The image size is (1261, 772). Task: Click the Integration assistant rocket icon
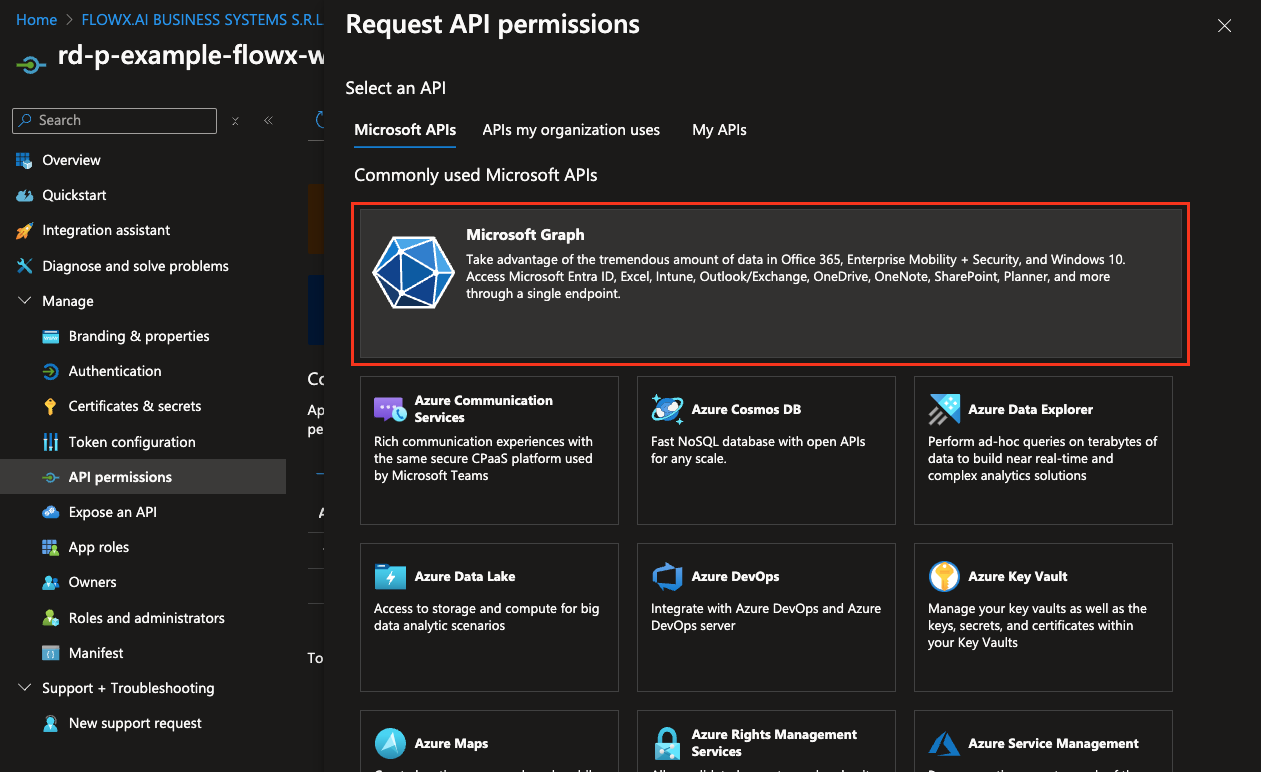[x=24, y=230]
